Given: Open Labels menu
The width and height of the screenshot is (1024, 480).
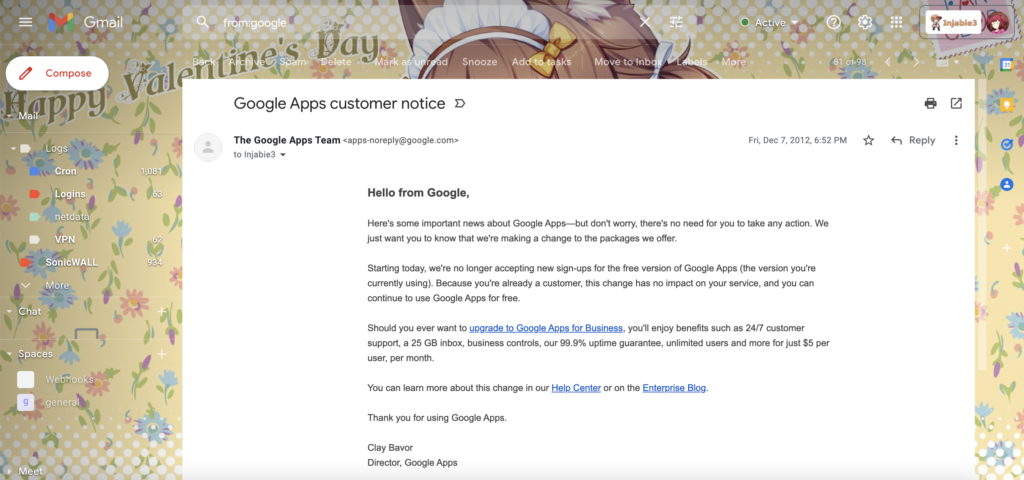Looking at the screenshot, I should (x=692, y=62).
